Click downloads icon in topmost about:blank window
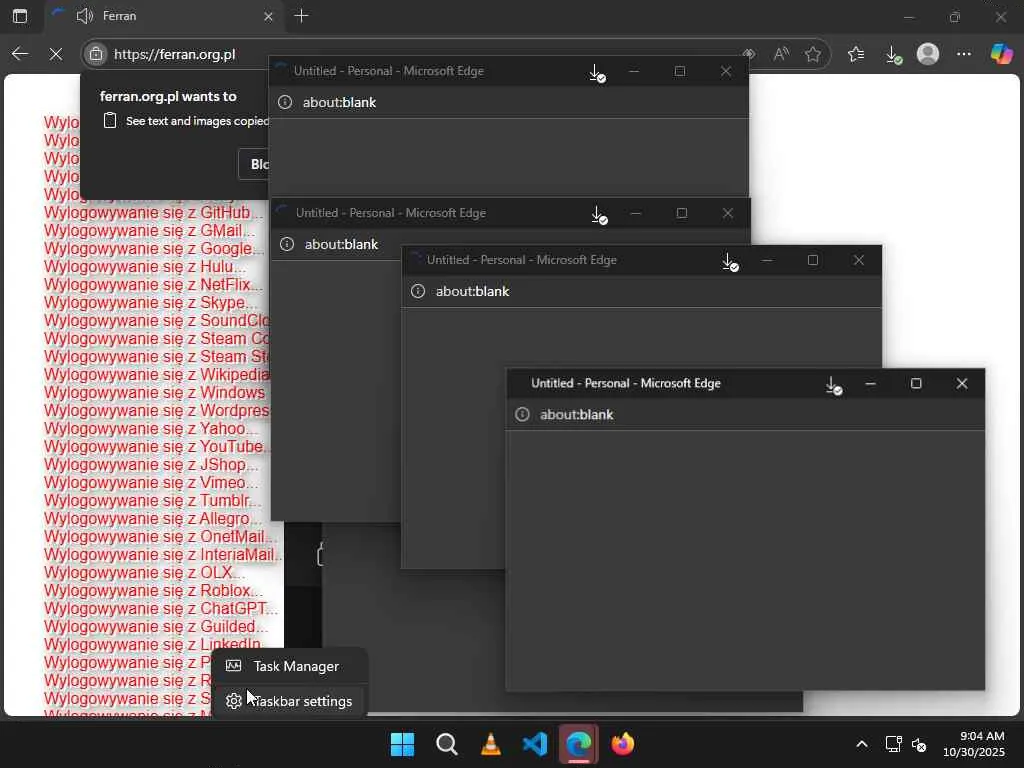This screenshot has width=1024, height=768. pos(597,73)
